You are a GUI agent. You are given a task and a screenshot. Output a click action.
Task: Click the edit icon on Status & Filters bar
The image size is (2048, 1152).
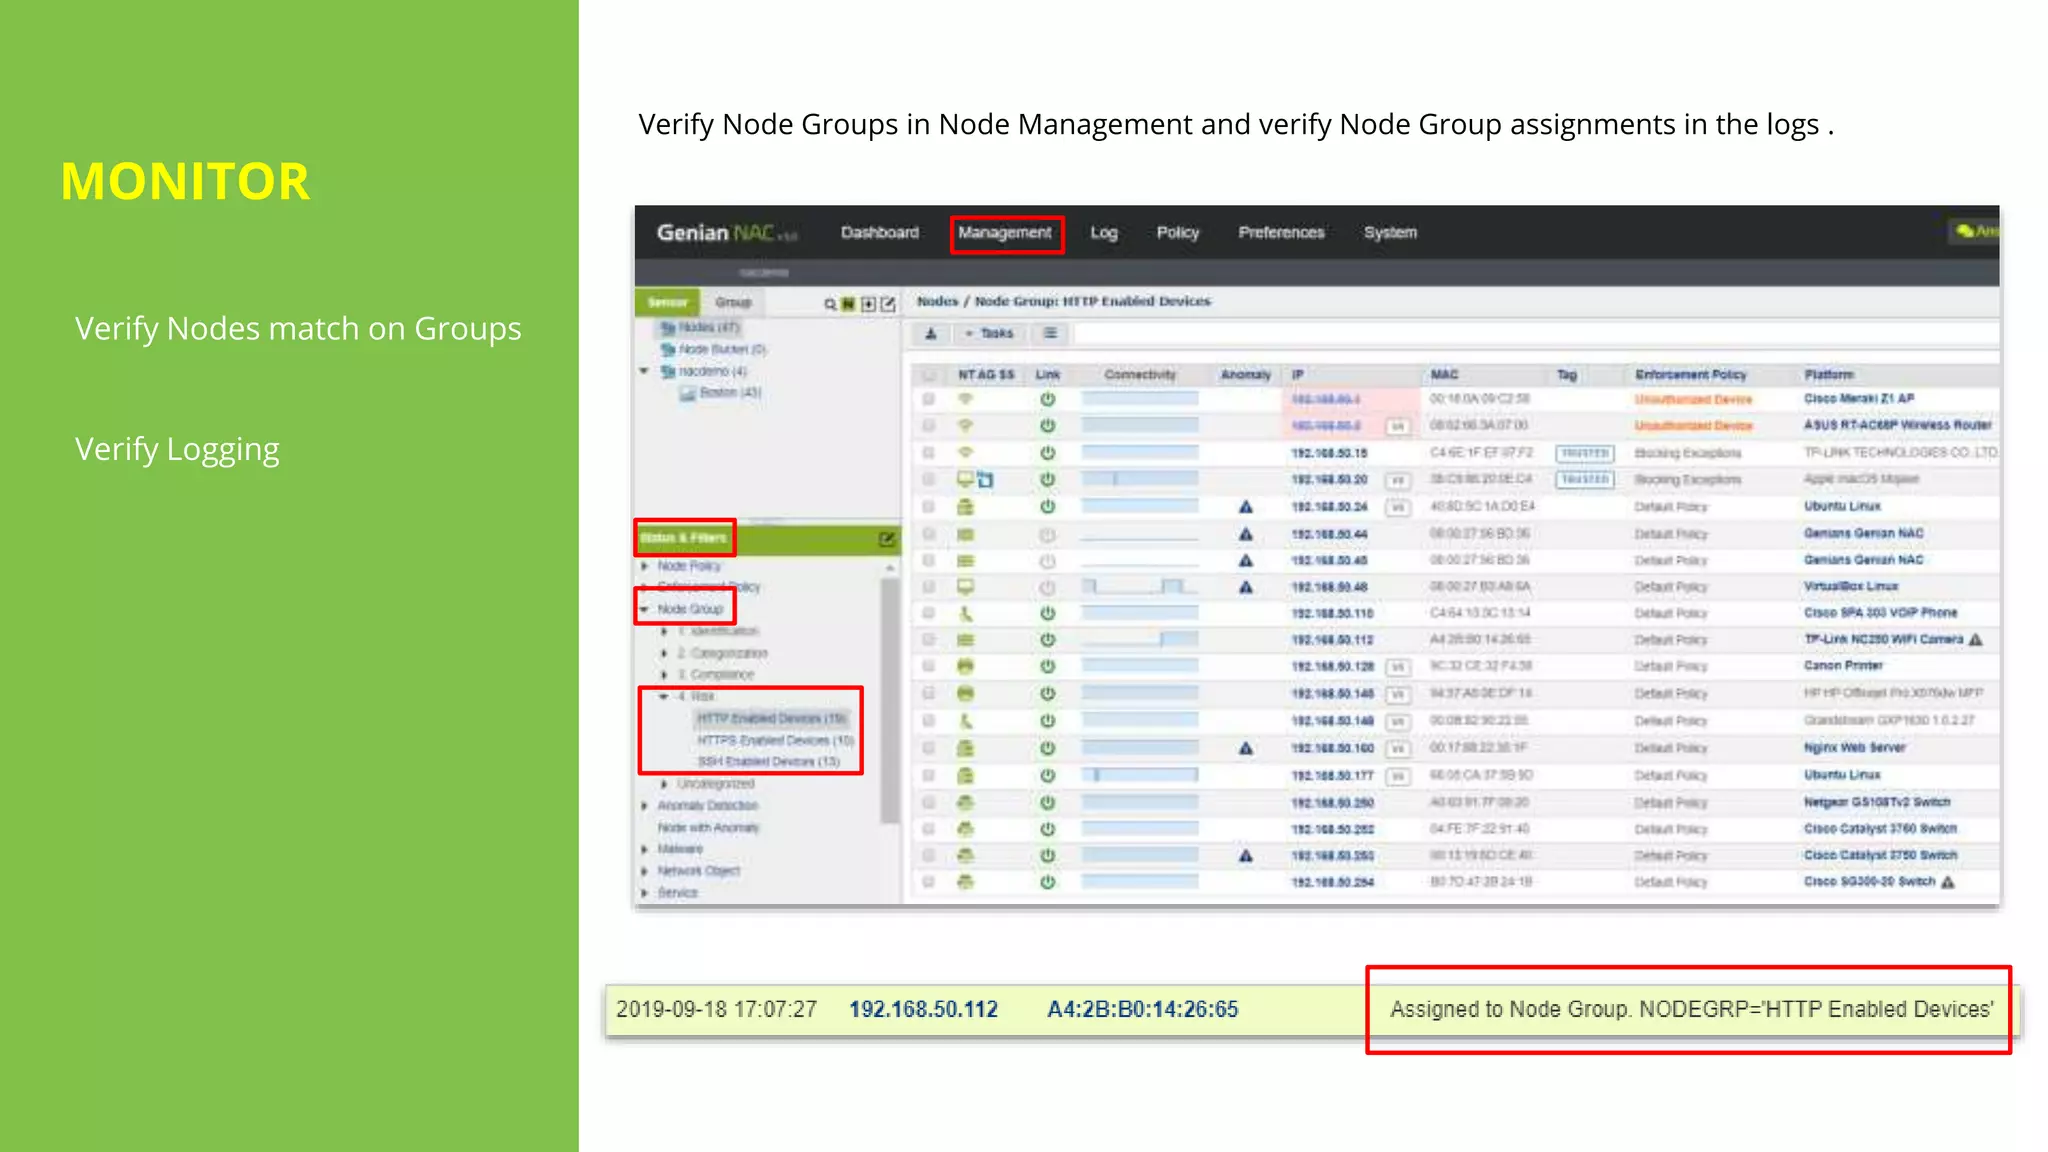(887, 539)
